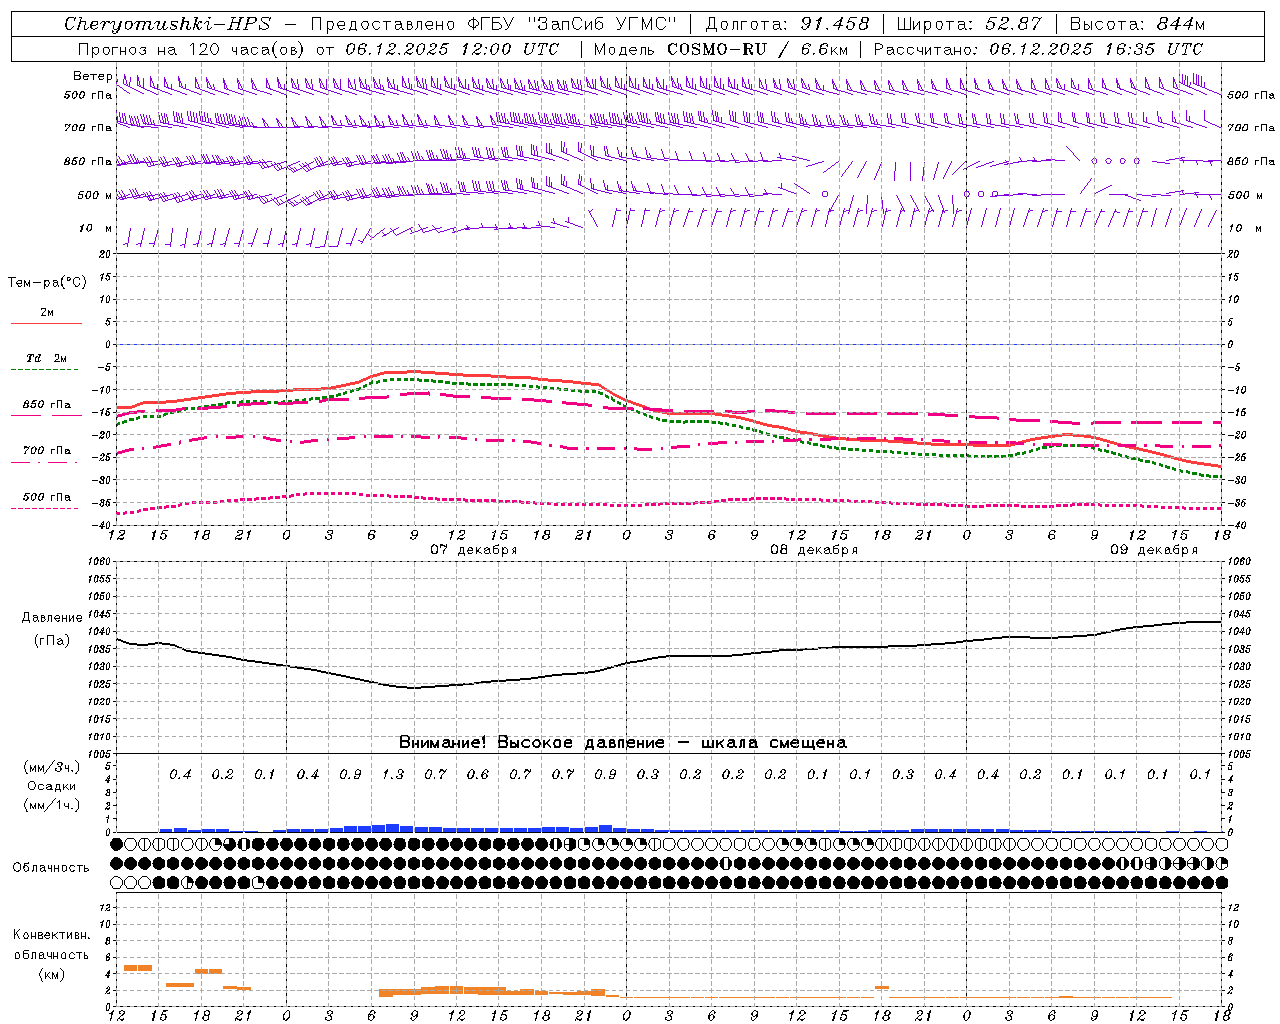This screenshot has width=1280, height=1024.
Task: Click the right '10 м' wind level label
Action: (1244, 228)
